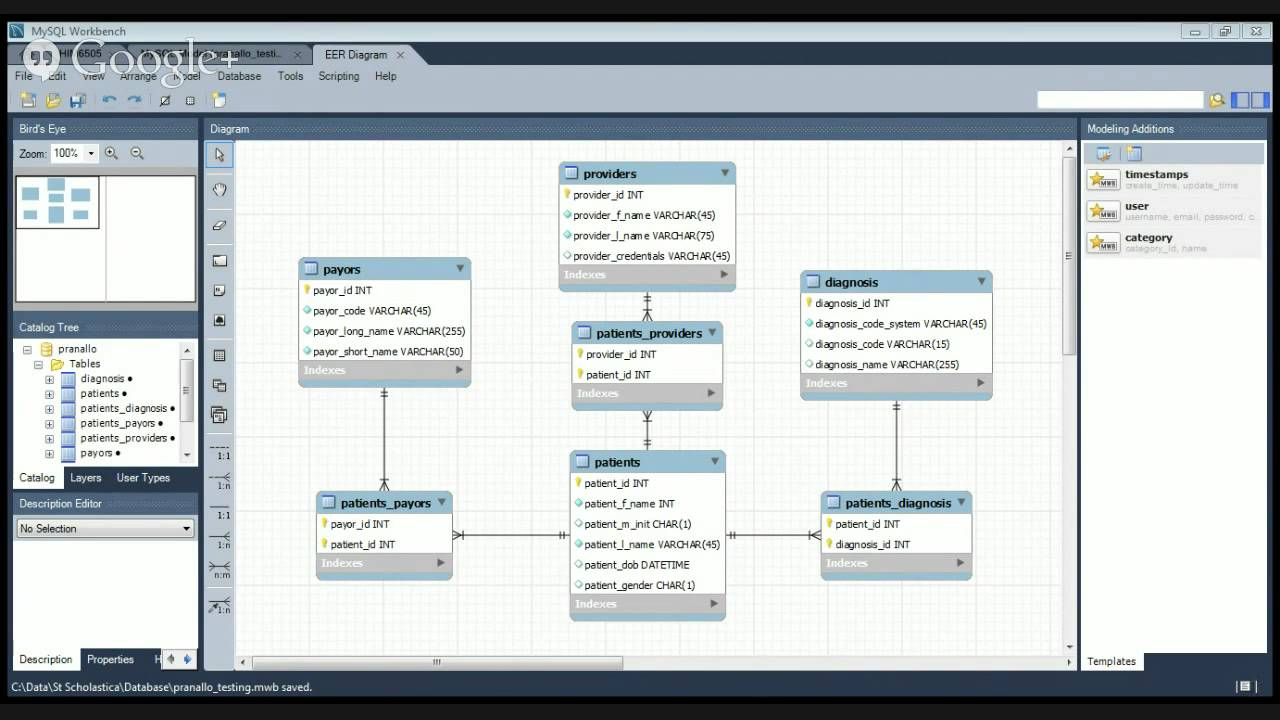This screenshot has height=720, width=1280.
Task: Switch to the Layers tab
Action: coord(86,478)
